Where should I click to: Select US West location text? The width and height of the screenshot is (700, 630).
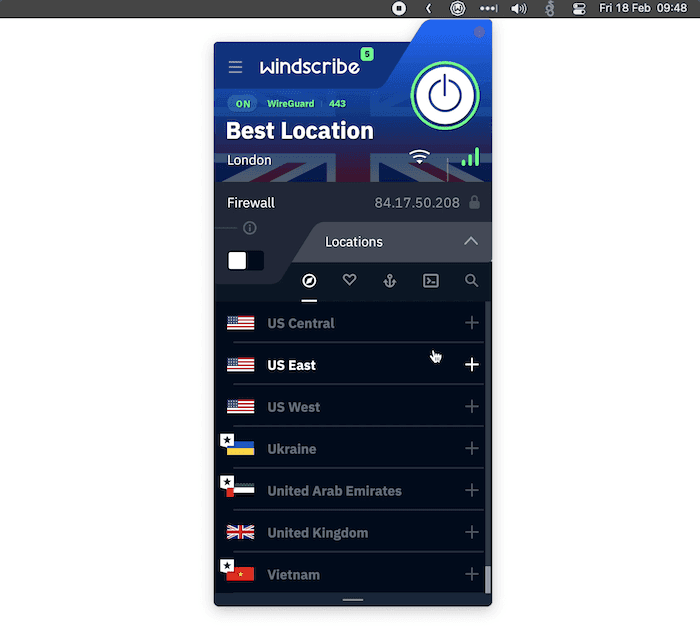point(293,407)
